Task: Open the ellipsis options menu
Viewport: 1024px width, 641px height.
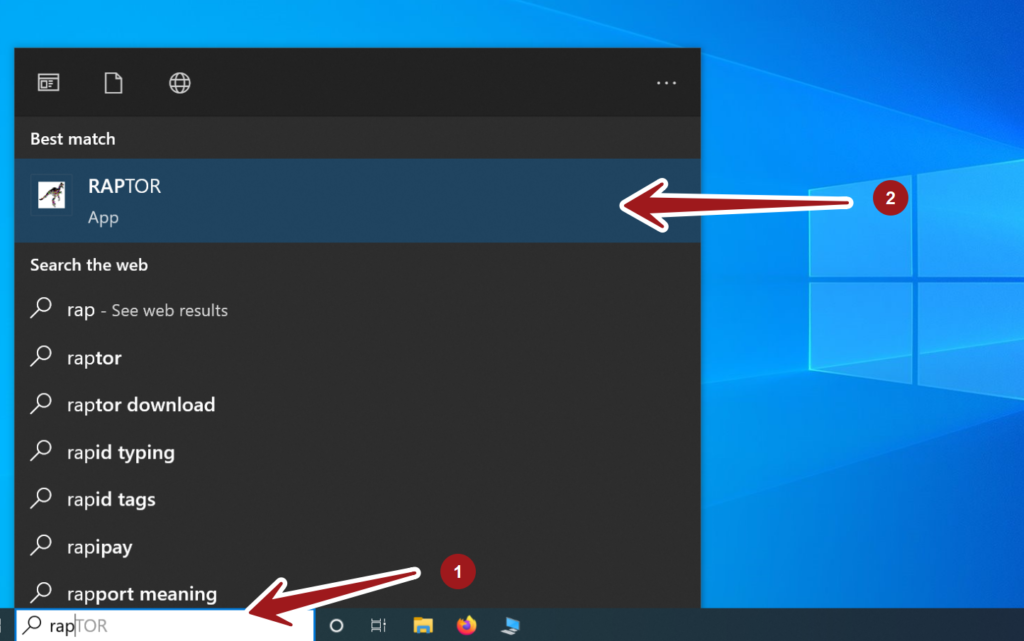Action: click(666, 83)
